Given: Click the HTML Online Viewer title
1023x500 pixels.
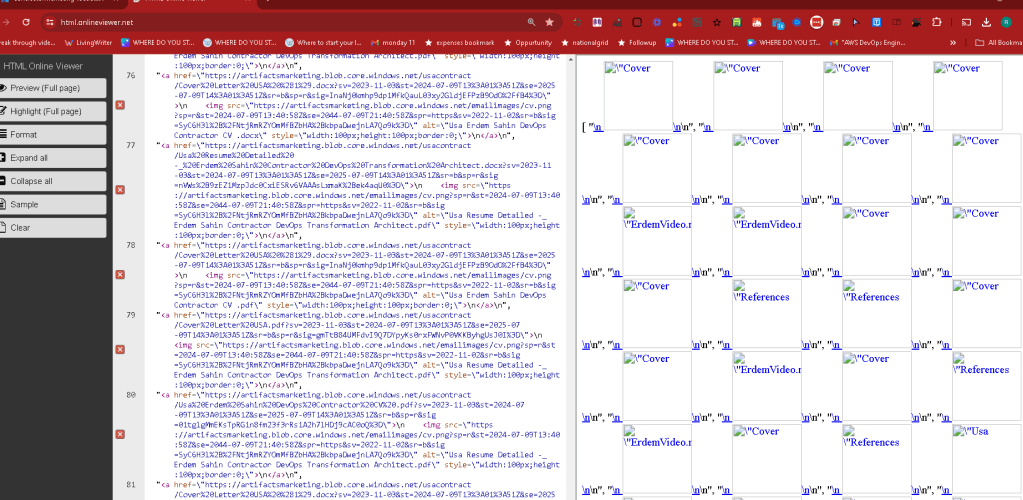Looking at the screenshot, I should (42, 66).
